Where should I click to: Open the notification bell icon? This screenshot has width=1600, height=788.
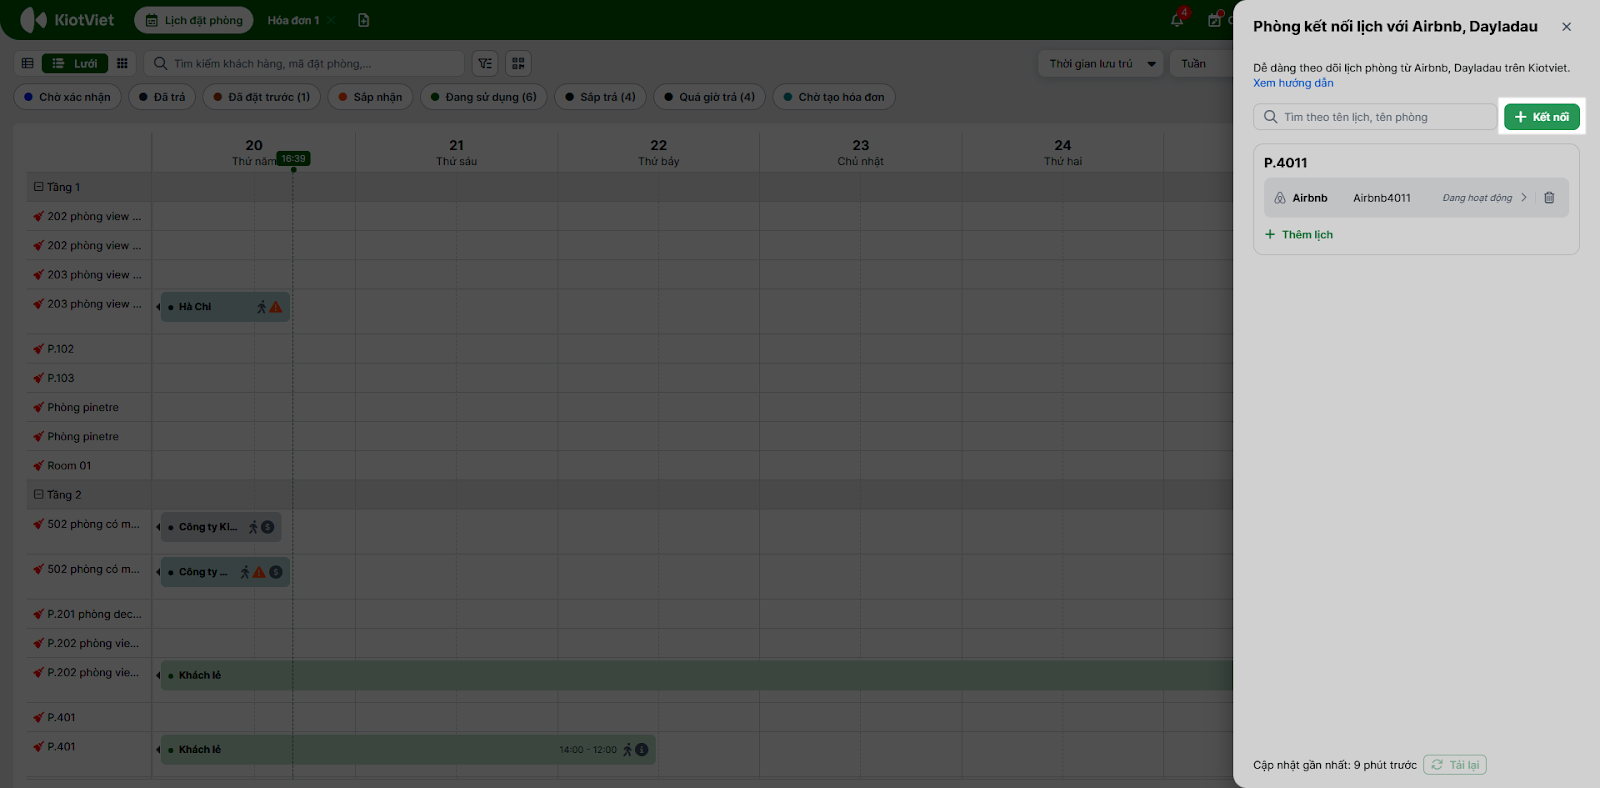(x=1178, y=20)
